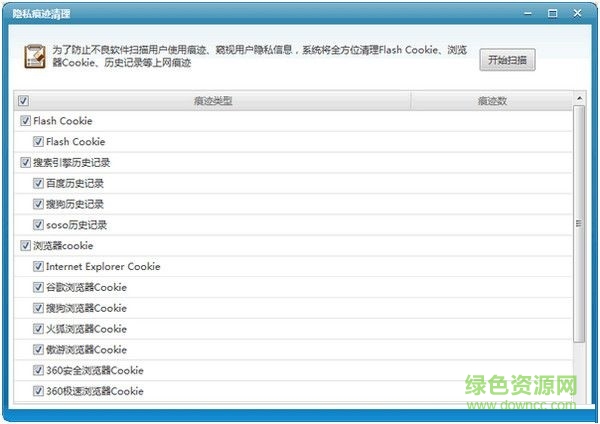Image resolution: width=600 pixels, height=424 pixels.
Task: Select the 浏览器cookie row label
Action: pyautogui.click(x=63, y=246)
